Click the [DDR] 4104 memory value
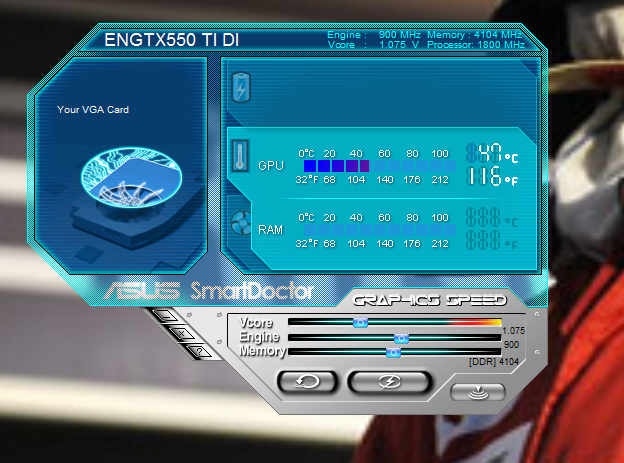The height and width of the screenshot is (463, 624). click(x=493, y=362)
